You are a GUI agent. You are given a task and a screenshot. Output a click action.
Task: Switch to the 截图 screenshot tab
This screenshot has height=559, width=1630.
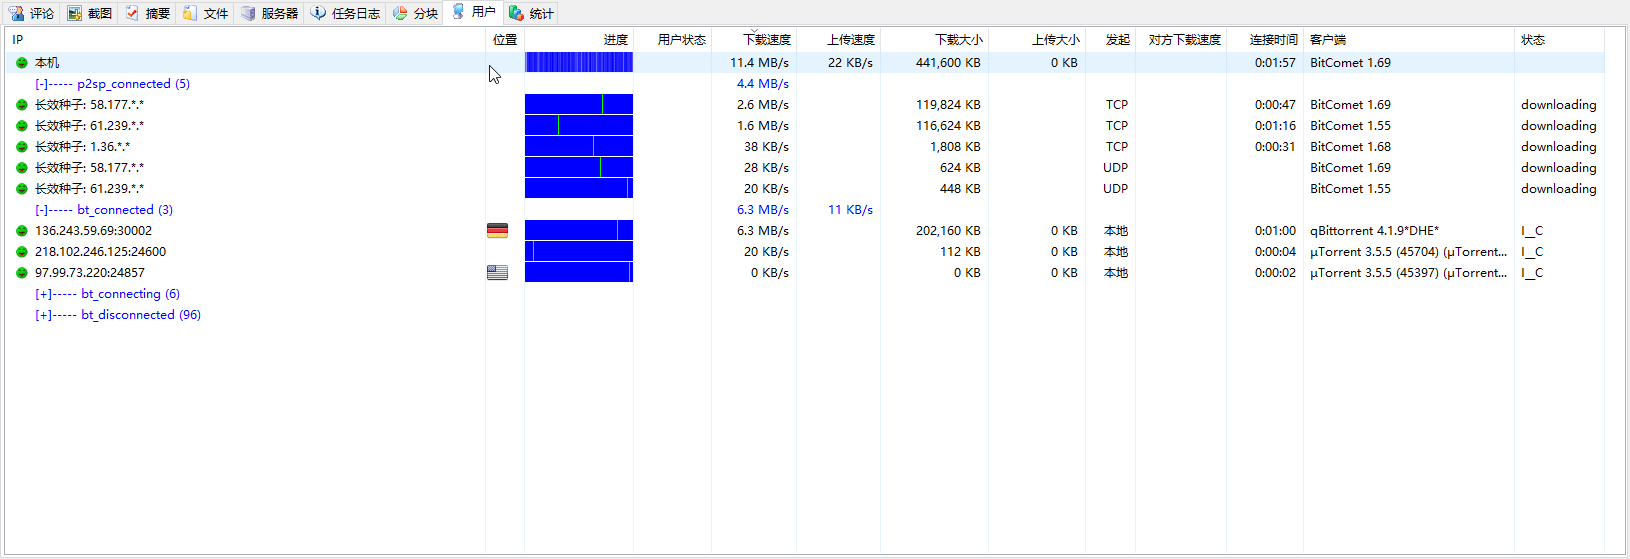click(x=89, y=13)
